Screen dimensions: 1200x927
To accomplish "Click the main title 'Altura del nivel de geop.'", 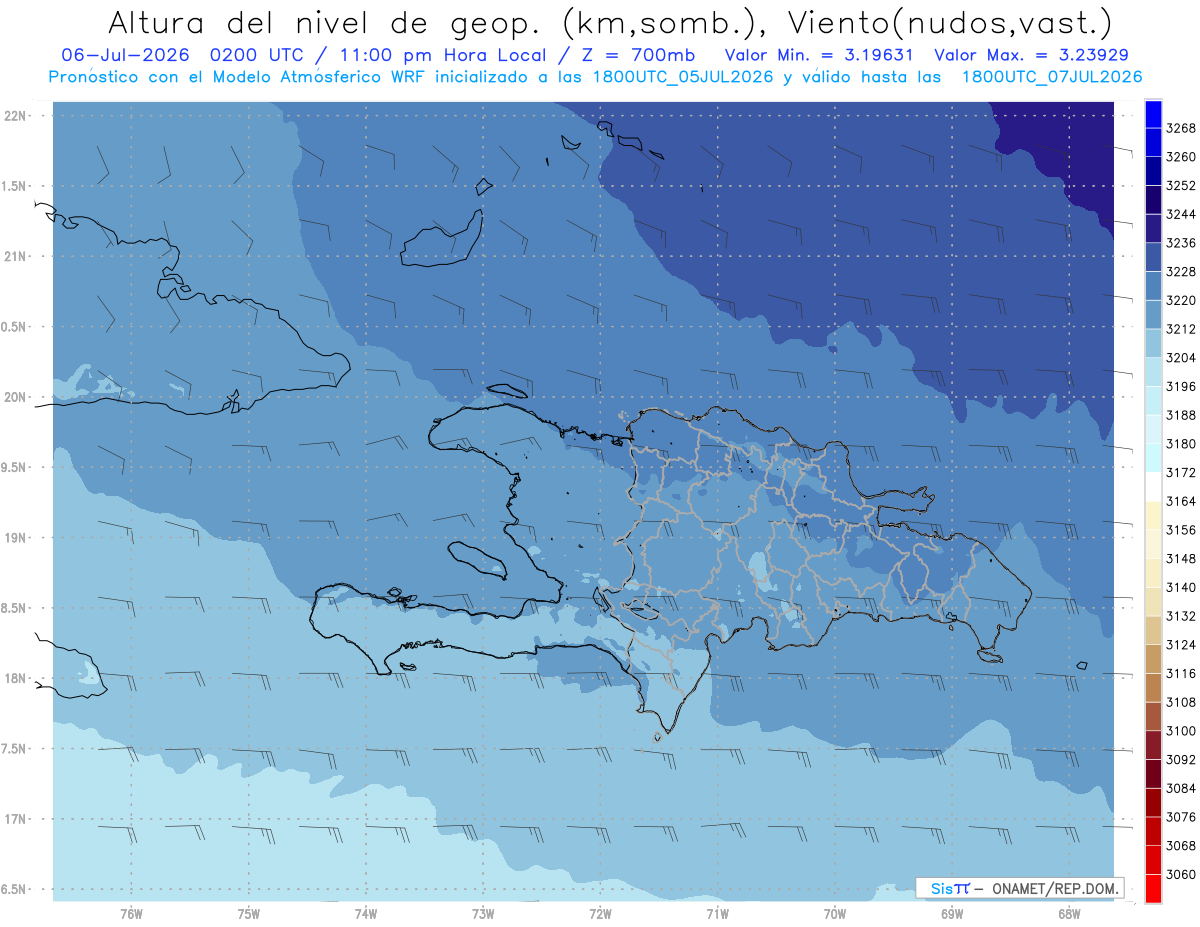I will (326, 22).
